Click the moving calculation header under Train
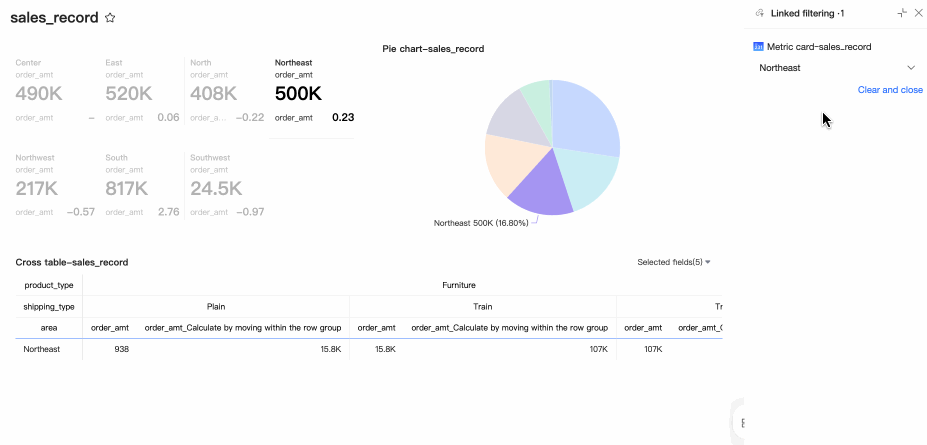This screenshot has width=927, height=445. click(x=510, y=328)
